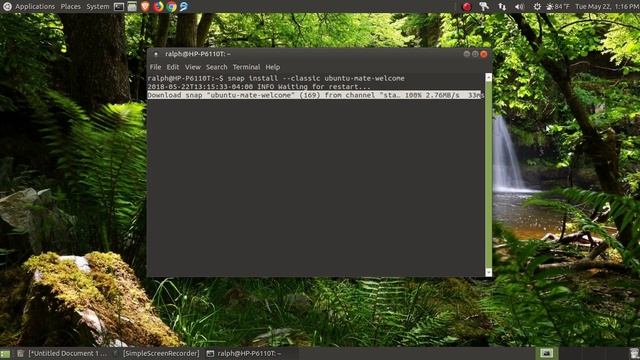Click the blue swirl launcher beside Chrome
Screen dimensions: 640x360
coord(184,7)
